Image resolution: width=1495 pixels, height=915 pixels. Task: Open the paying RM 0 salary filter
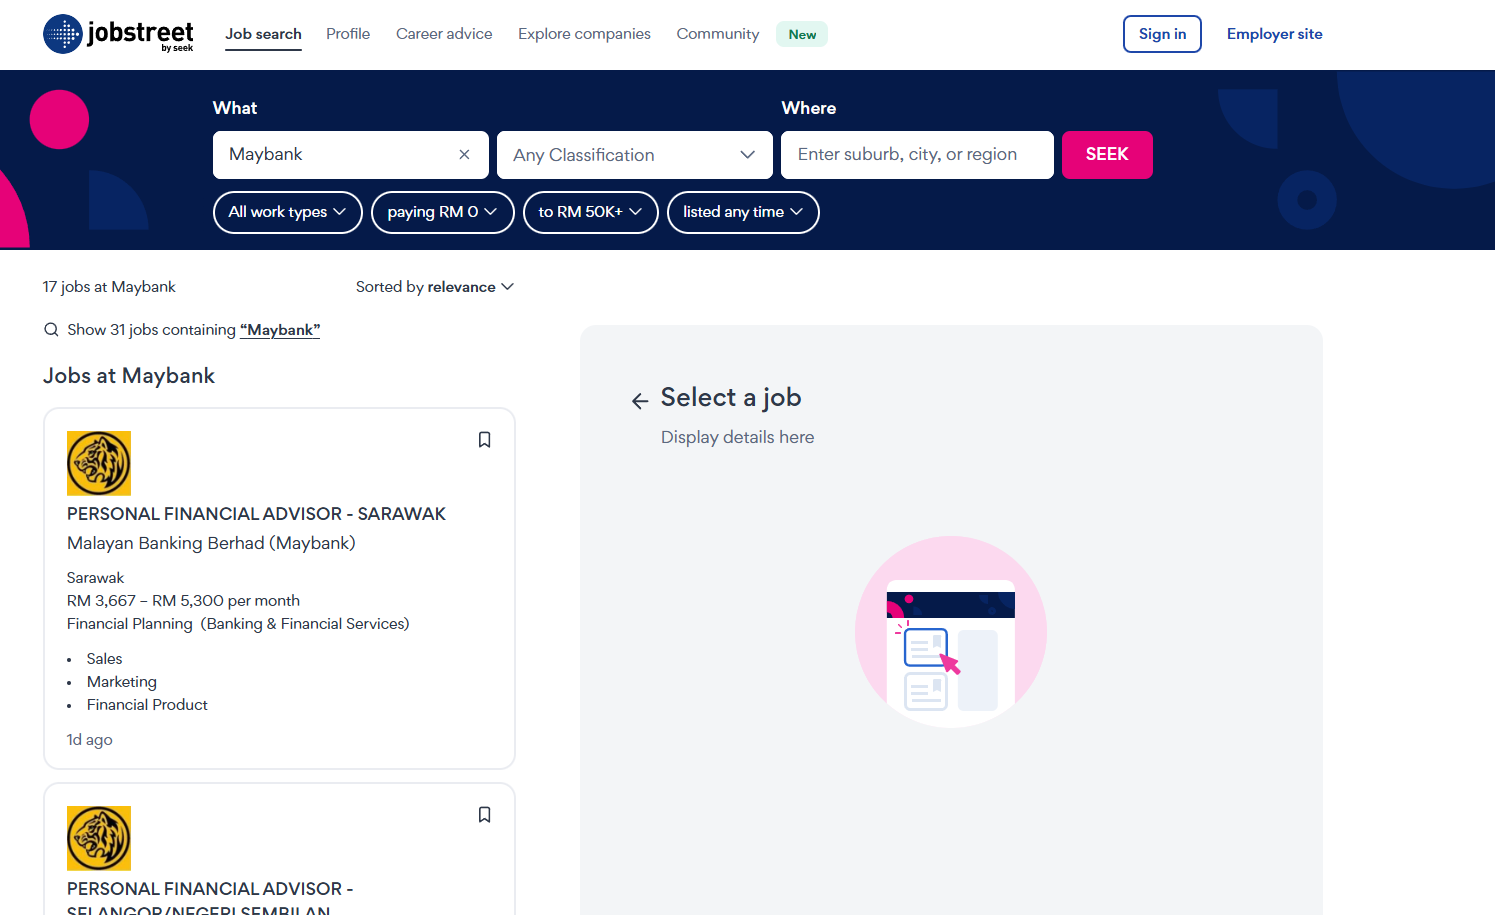click(442, 212)
